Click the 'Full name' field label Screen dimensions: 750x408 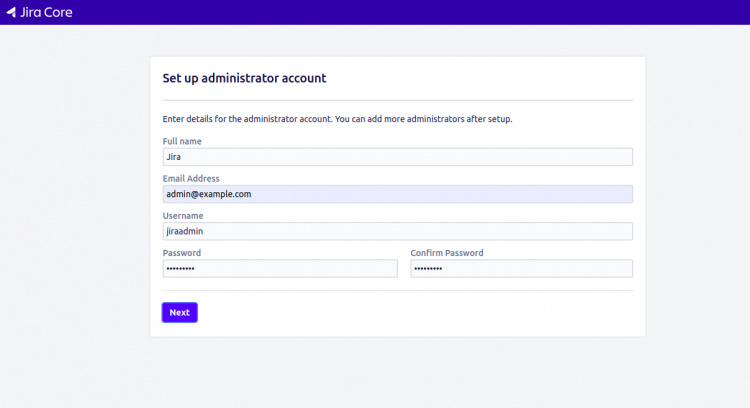click(x=182, y=141)
